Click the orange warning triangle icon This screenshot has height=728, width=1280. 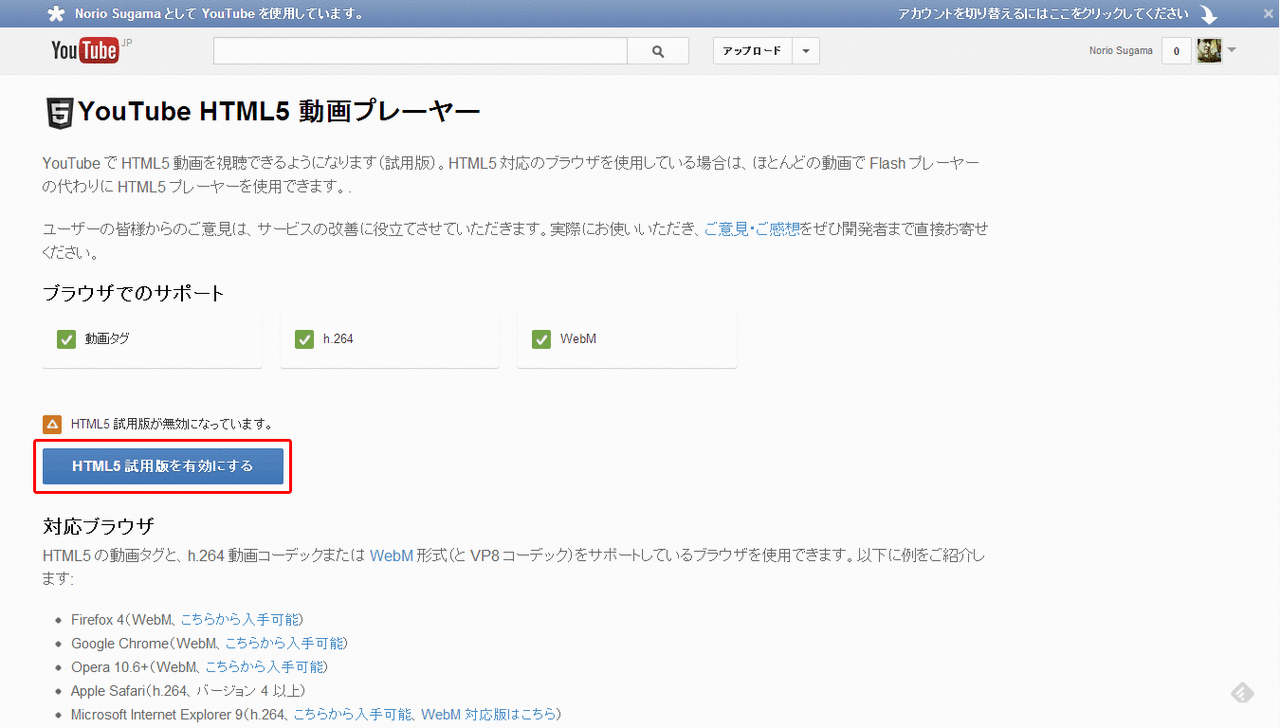pyautogui.click(x=52, y=424)
